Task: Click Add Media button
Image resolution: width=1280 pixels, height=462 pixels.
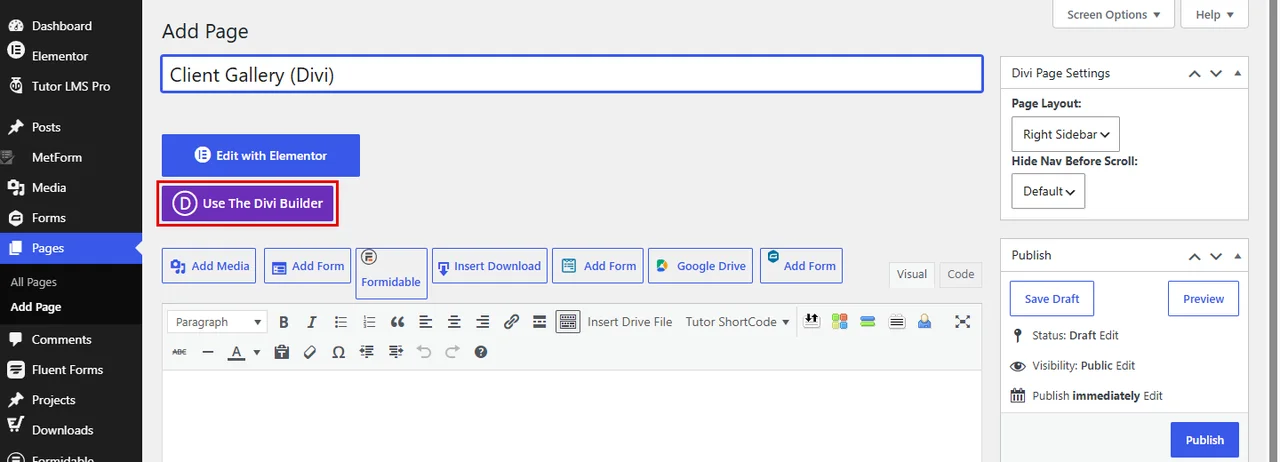Action: tap(209, 266)
